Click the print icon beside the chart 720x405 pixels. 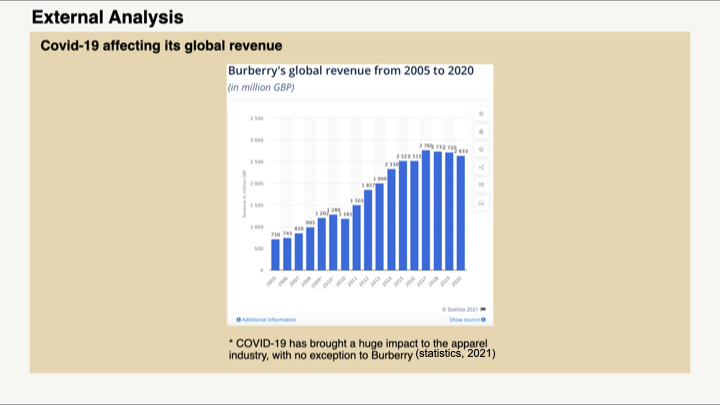point(481,203)
